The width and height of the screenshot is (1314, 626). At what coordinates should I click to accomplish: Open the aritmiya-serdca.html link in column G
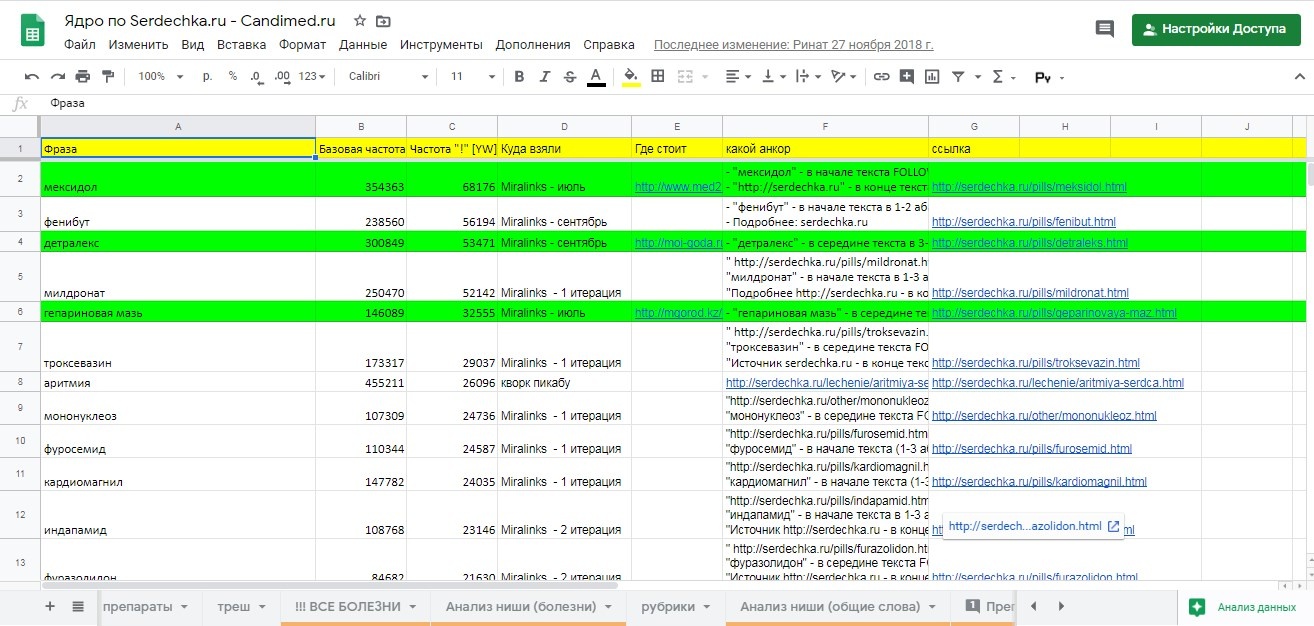click(1058, 383)
